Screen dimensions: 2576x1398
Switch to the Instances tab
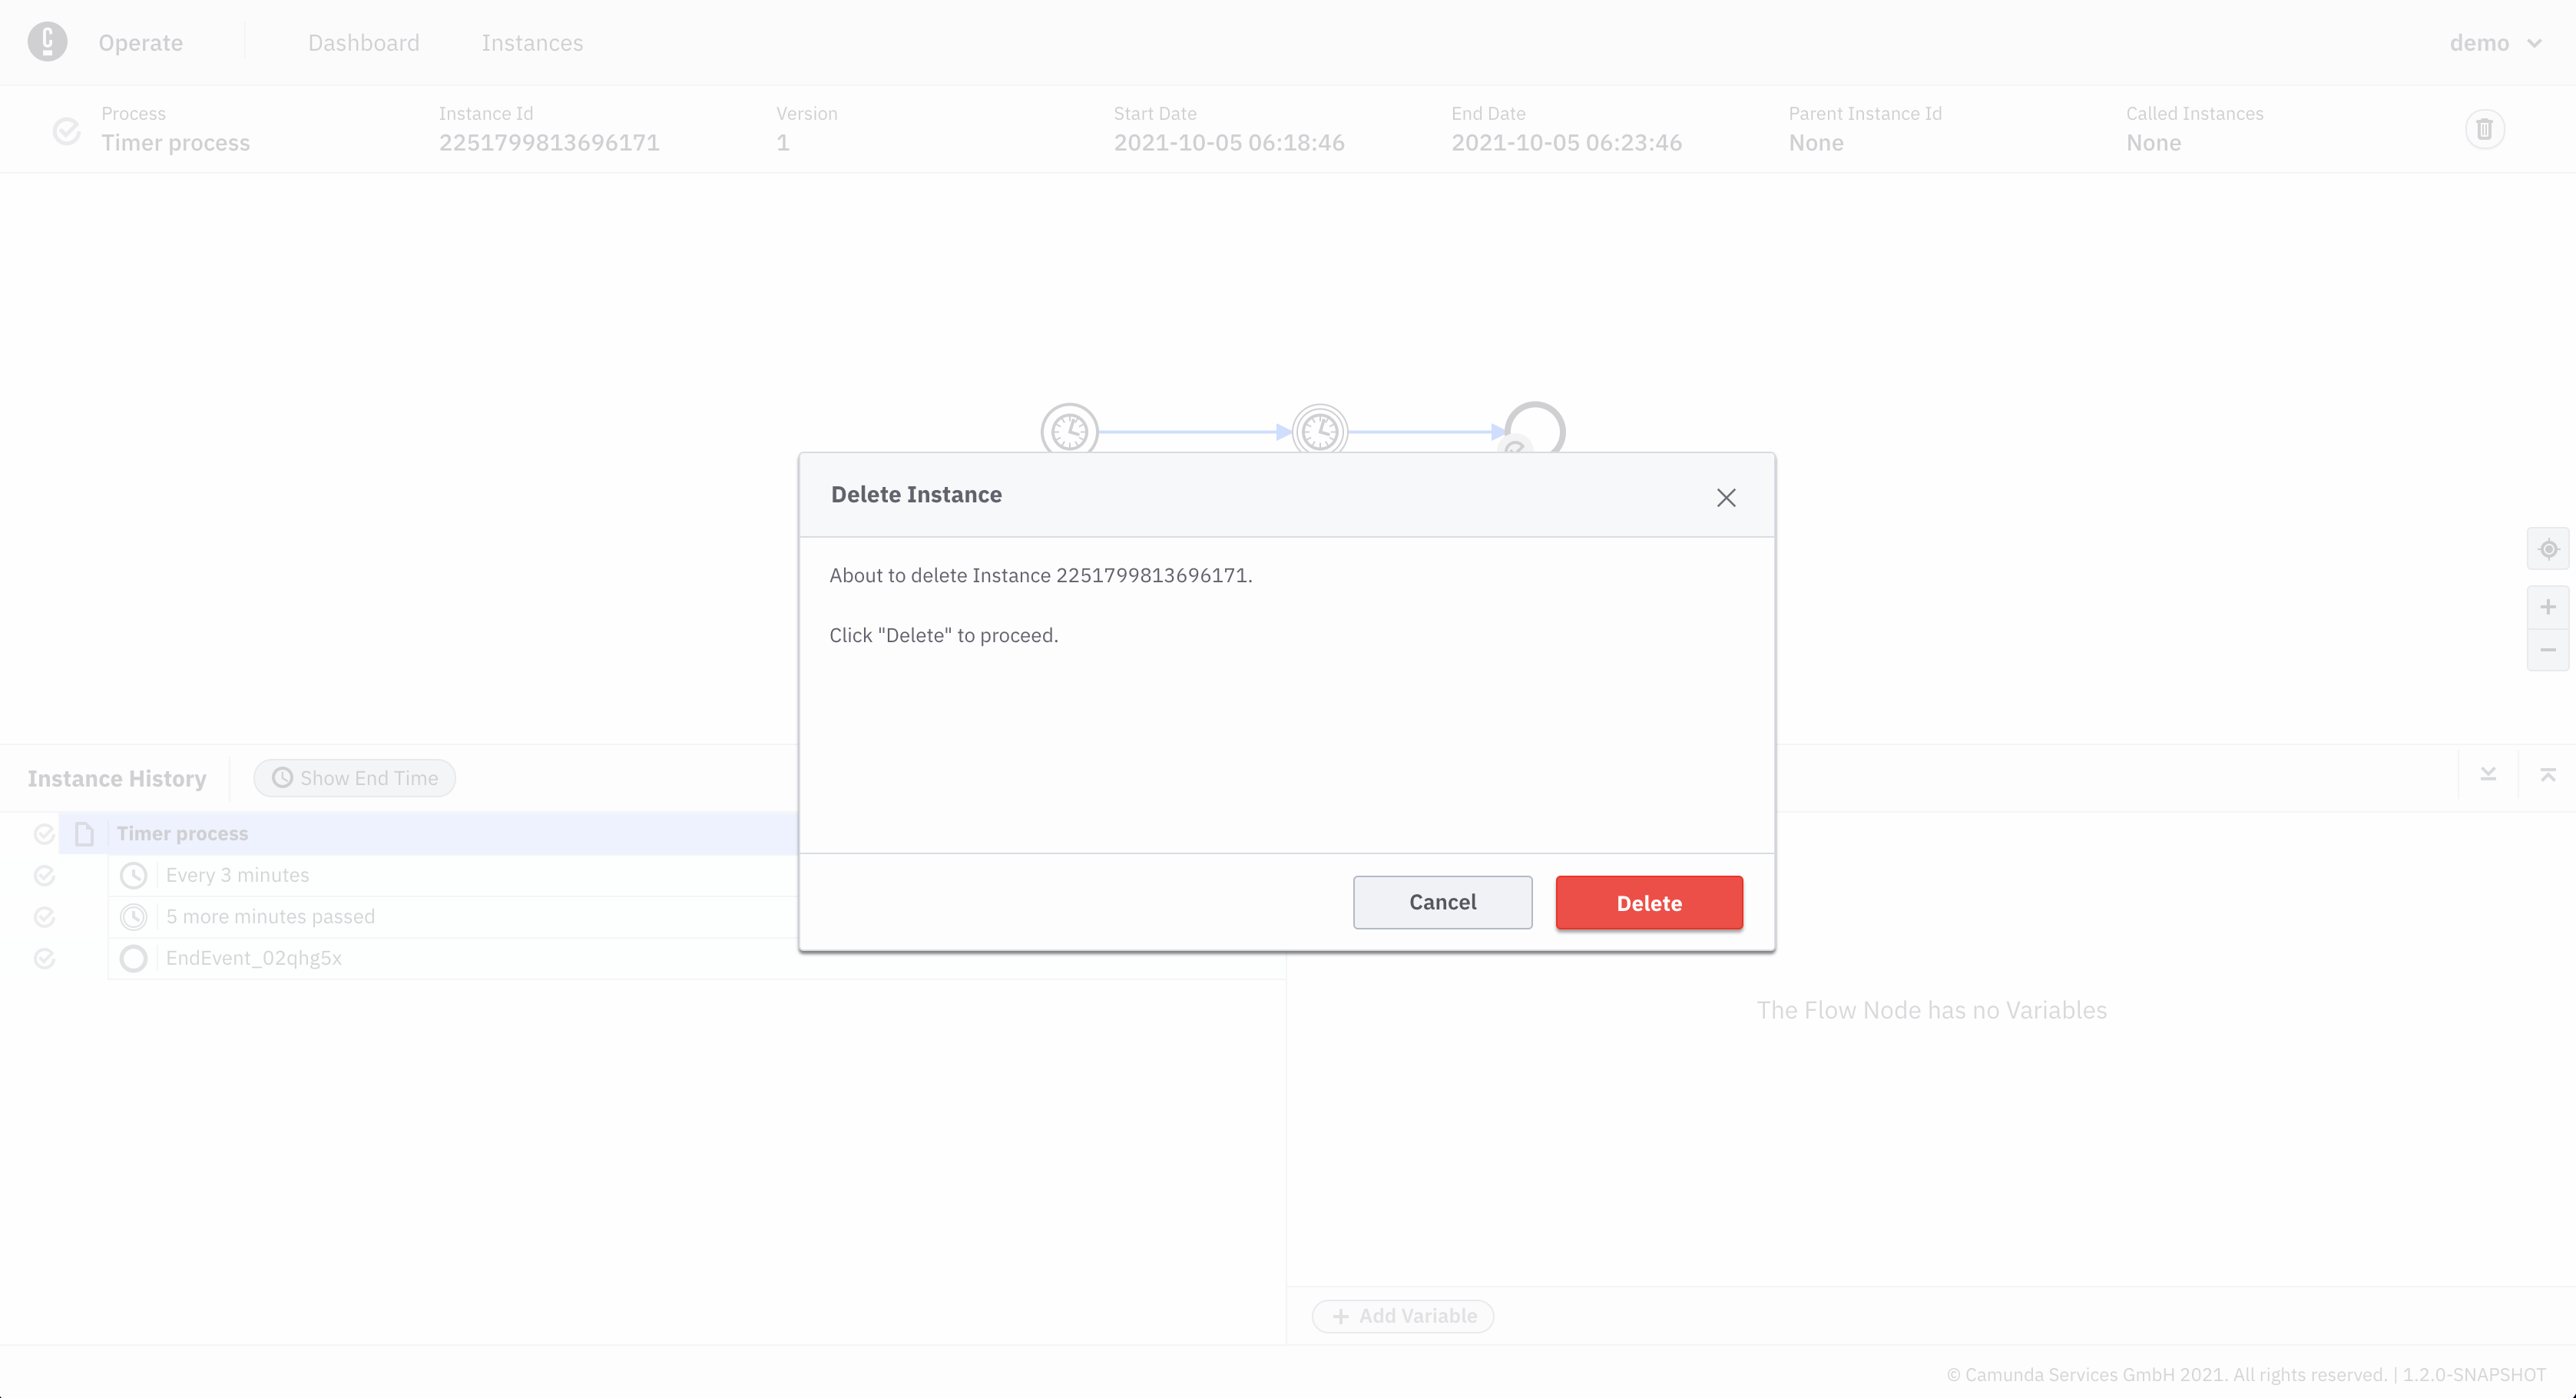(532, 42)
